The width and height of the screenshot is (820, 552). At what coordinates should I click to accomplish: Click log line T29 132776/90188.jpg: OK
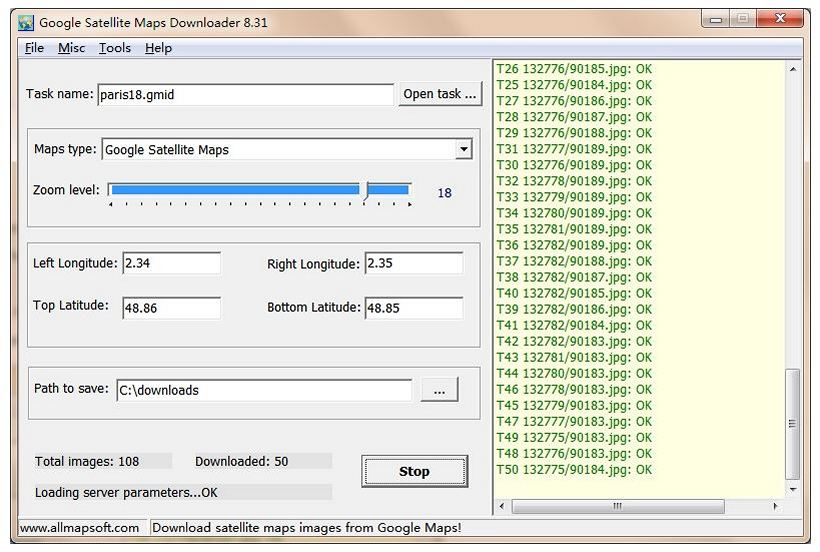[574, 133]
